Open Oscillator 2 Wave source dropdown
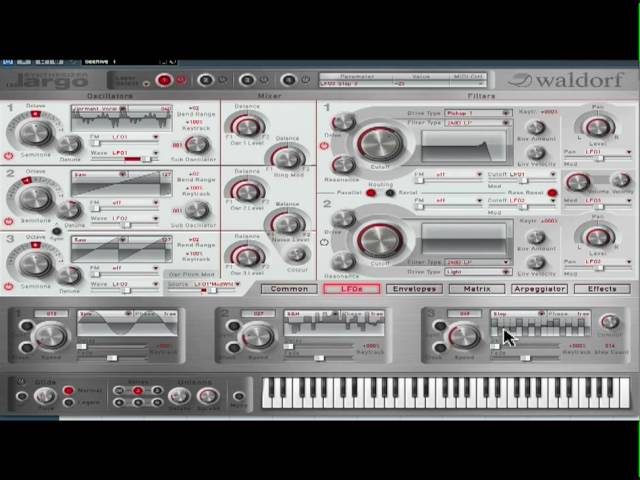 135,218
